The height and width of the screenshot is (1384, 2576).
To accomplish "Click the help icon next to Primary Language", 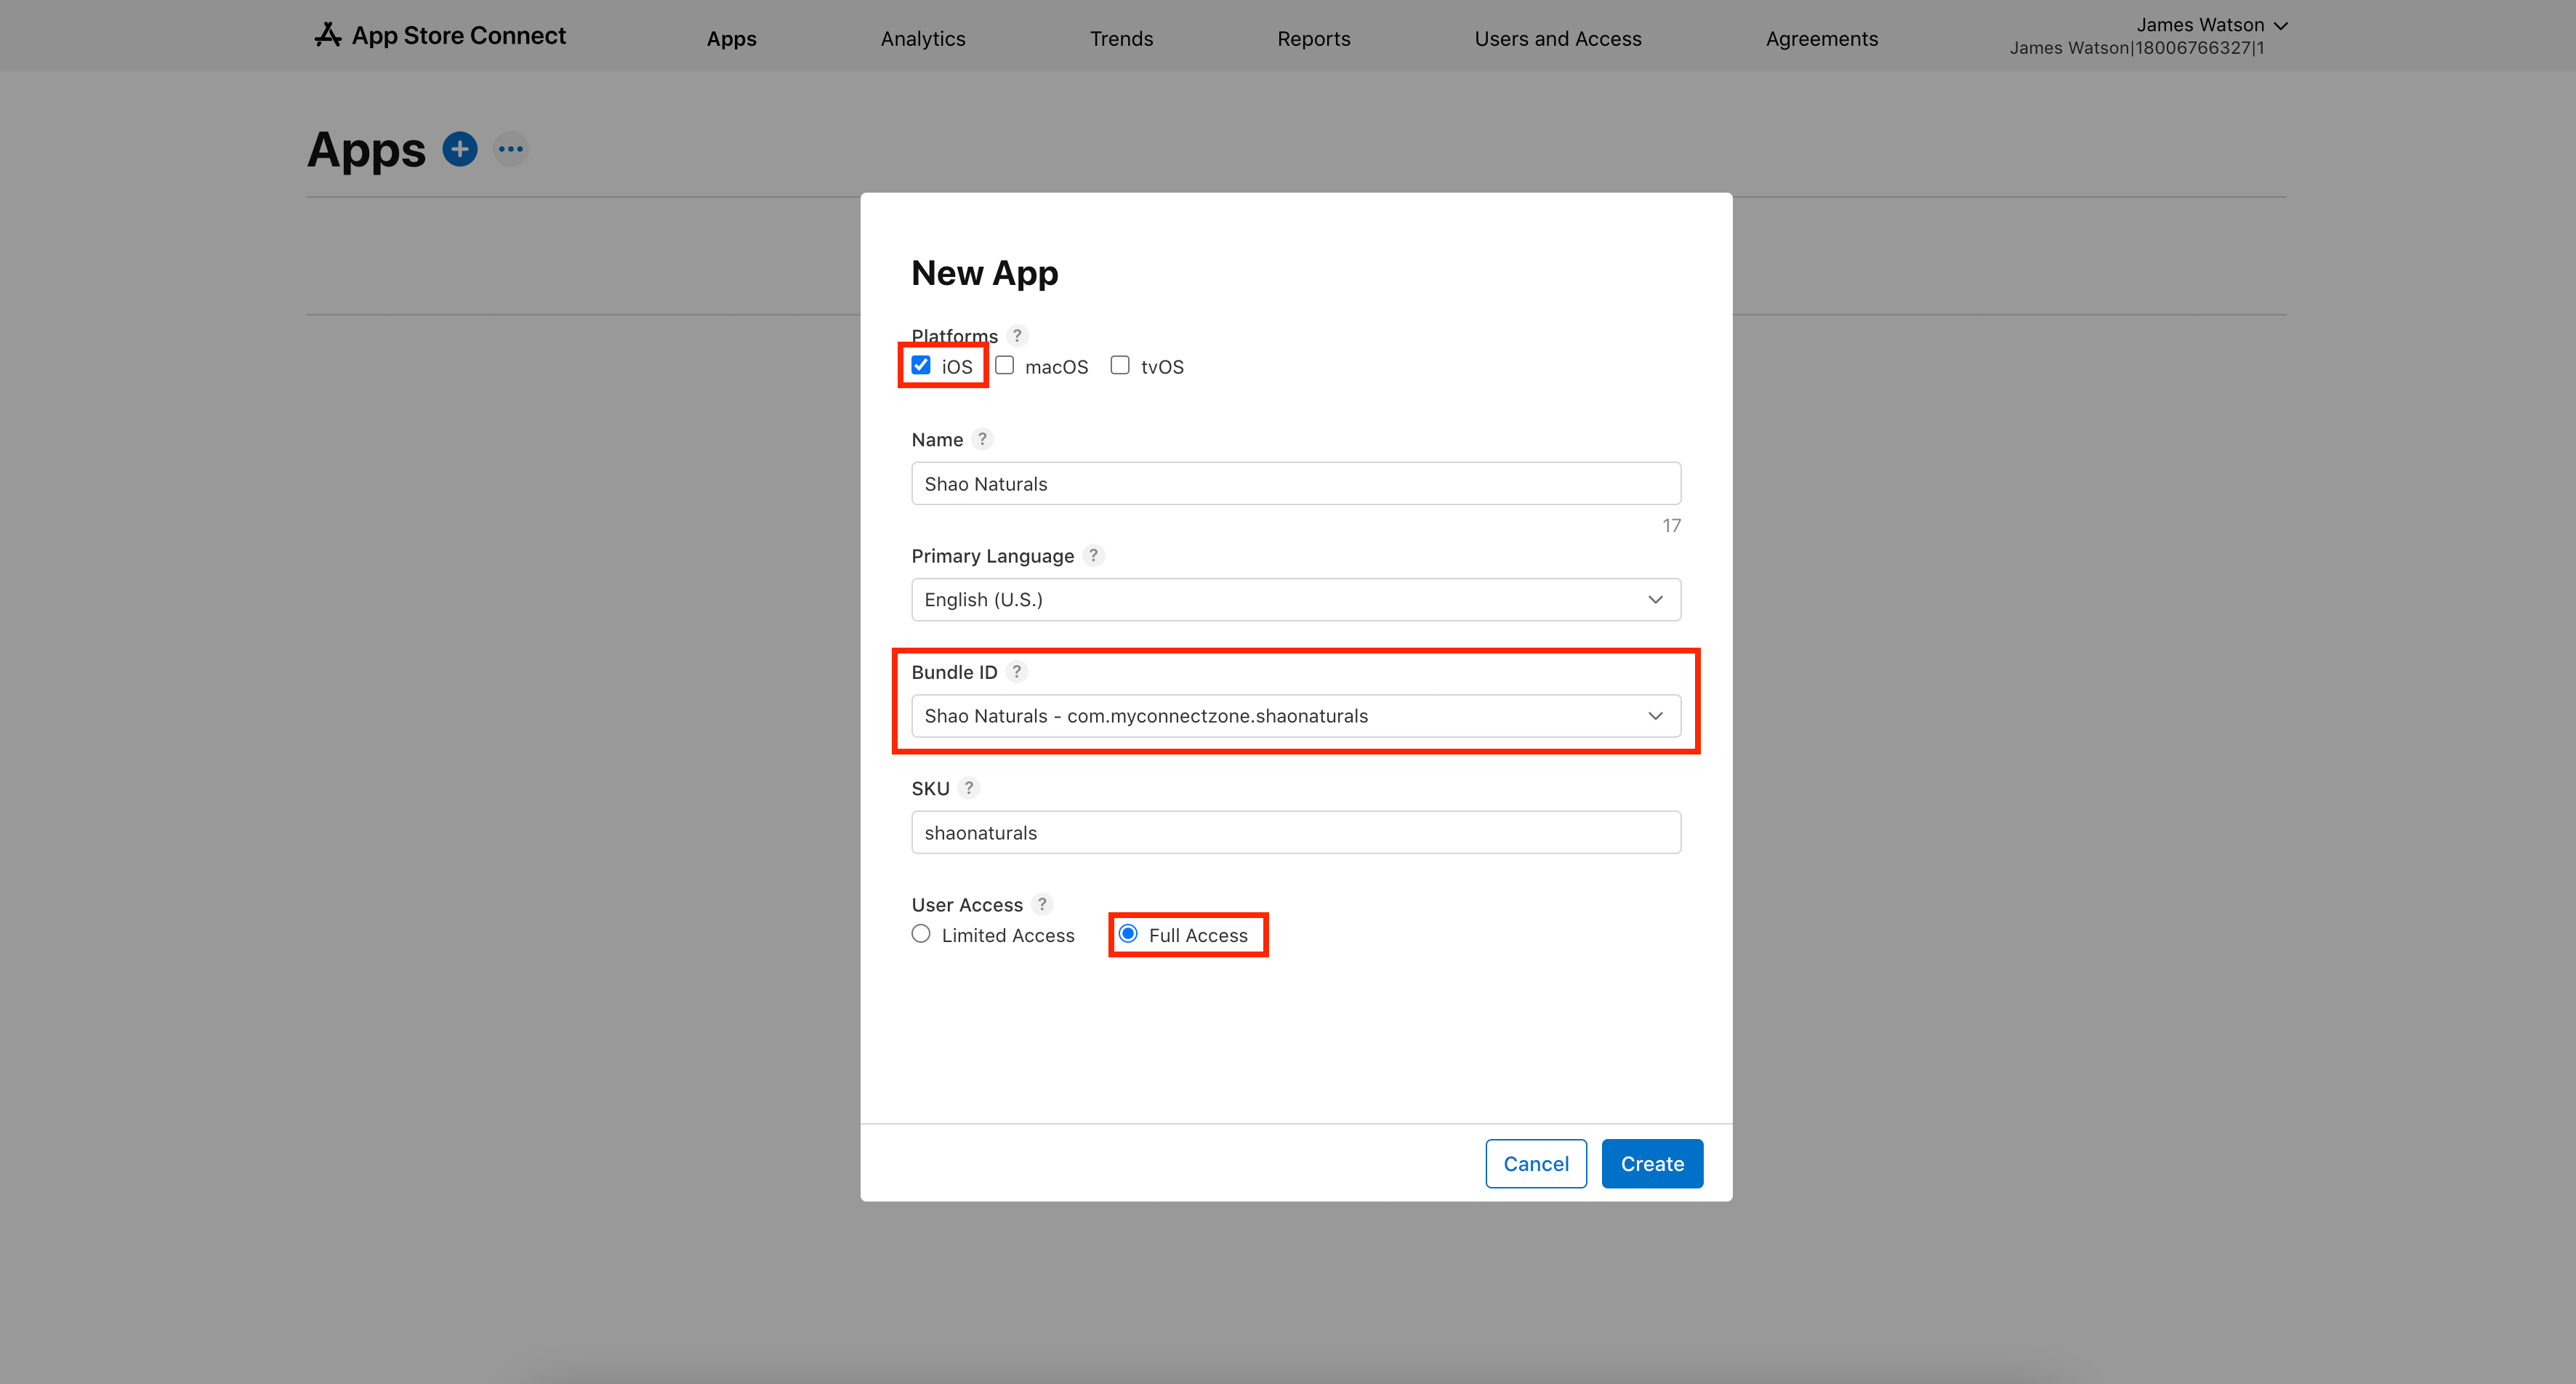I will pos(1093,555).
